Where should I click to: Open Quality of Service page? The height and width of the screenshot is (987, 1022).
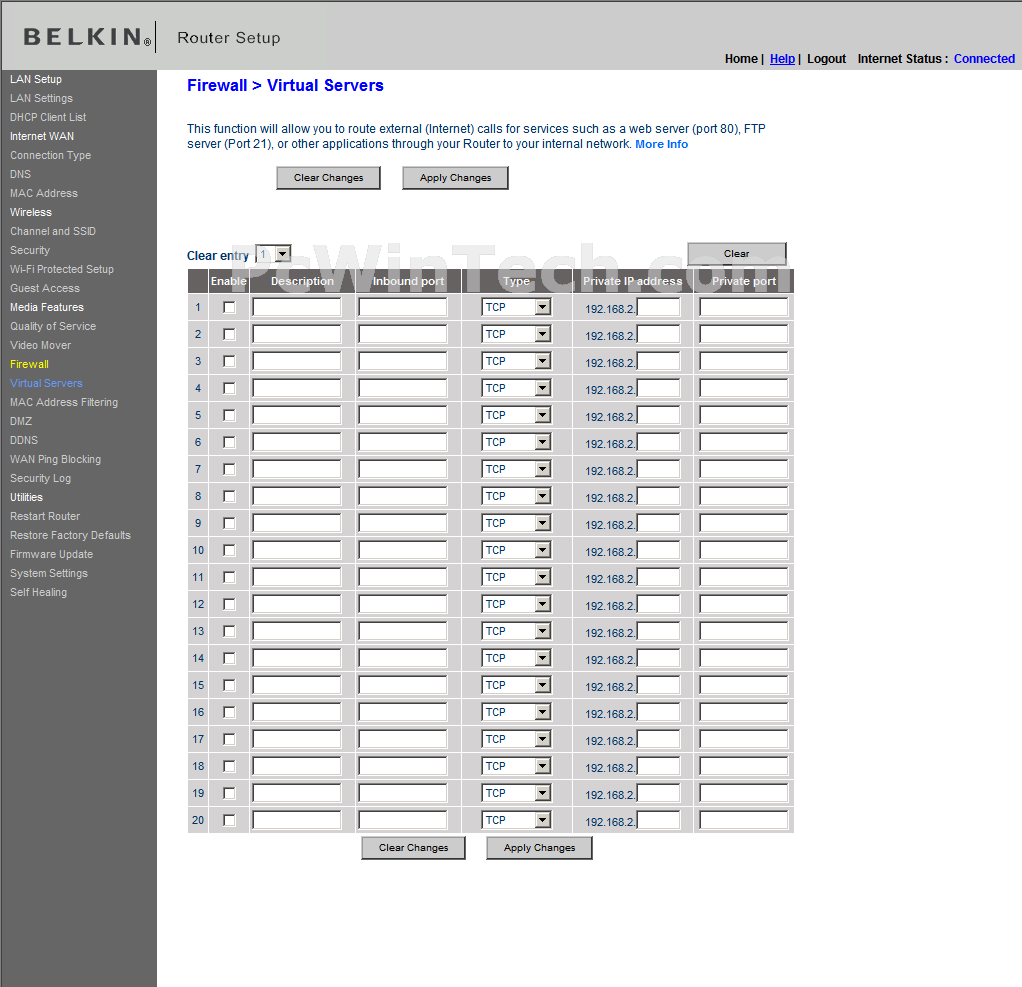click(x=53, y=326)
